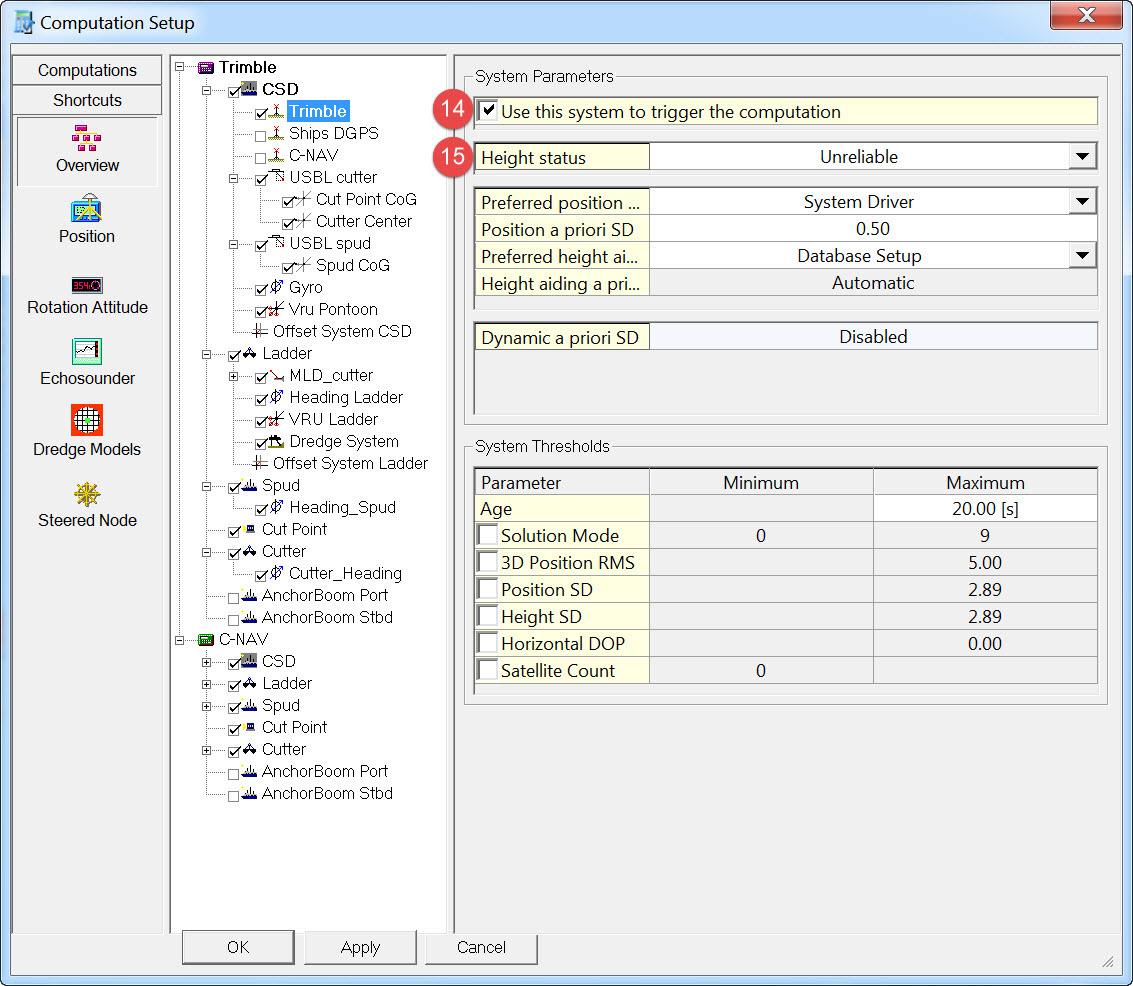Select the Rotation Attitude shortcut icon
The height and width of the screenshot is (986, 1133).
pyautogui.click(x=87, y=284)
